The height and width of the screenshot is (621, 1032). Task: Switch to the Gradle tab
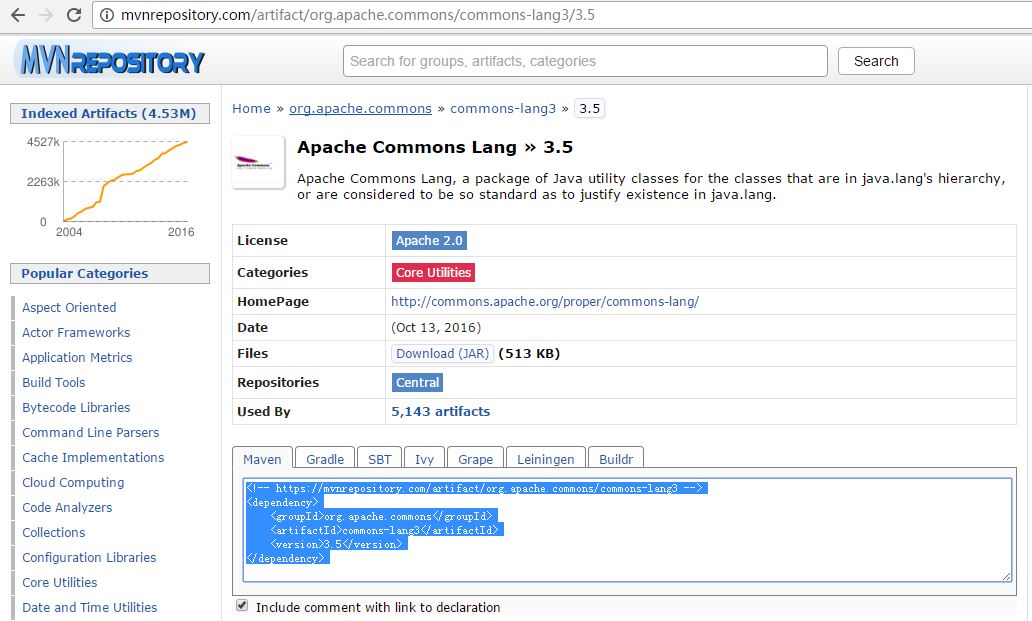[325, 459]
